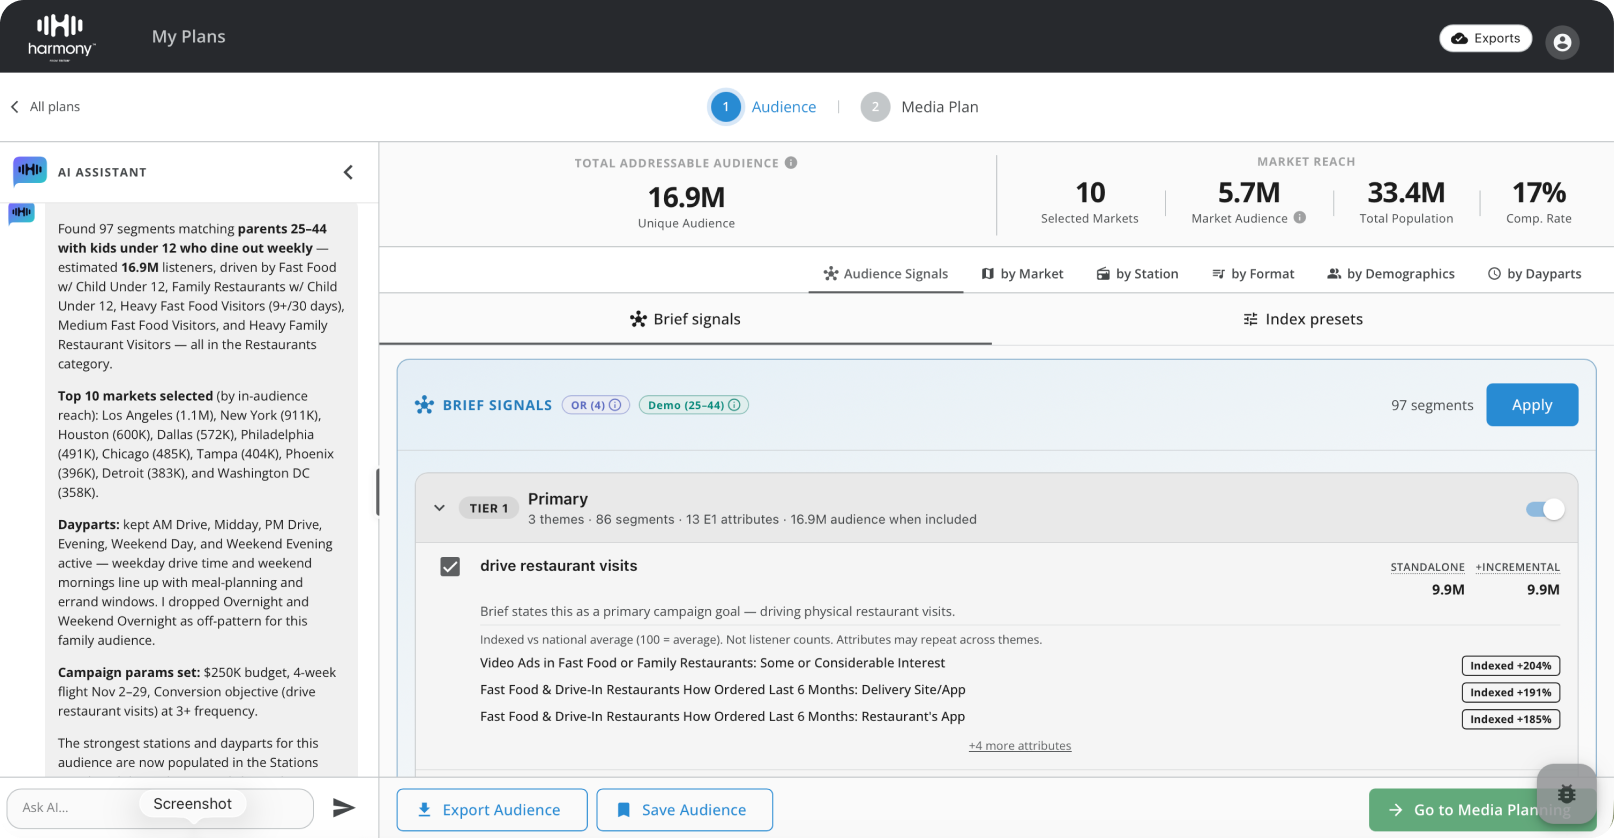The width and height of the screenshot is (1614, 838).
Task: Click the Indexed +204% badge
Action: coord(1510,666)
